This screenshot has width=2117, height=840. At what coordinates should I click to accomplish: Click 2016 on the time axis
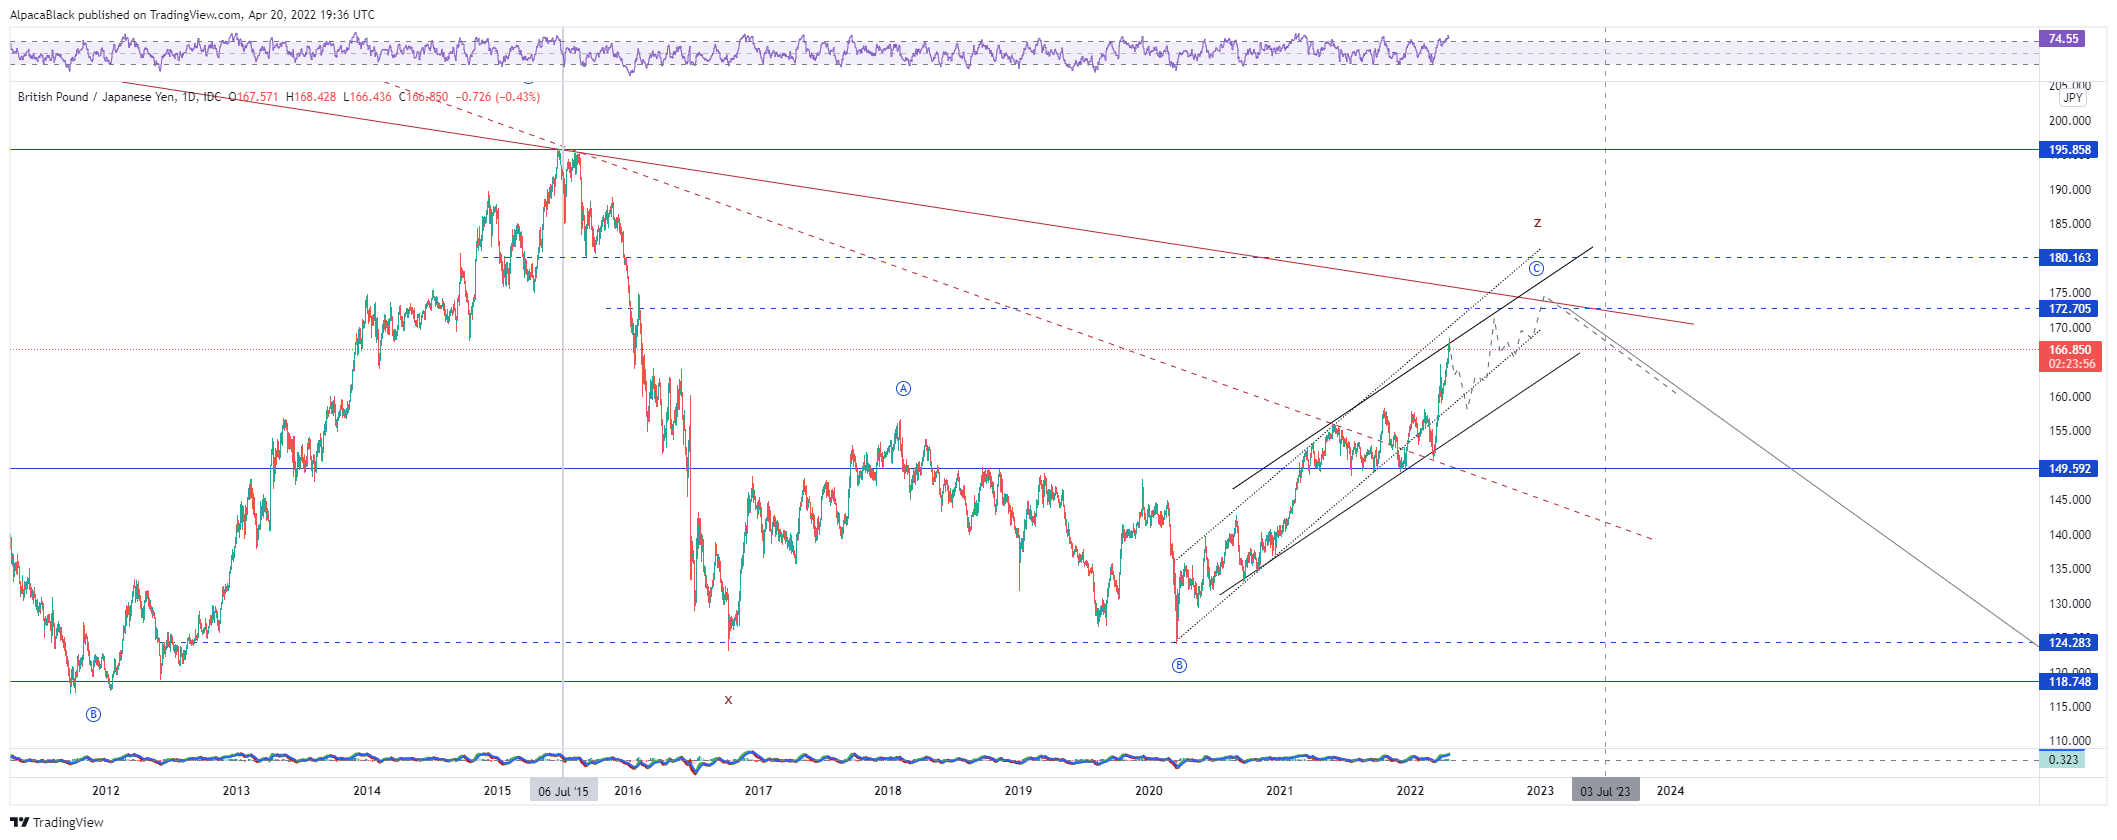628,791
